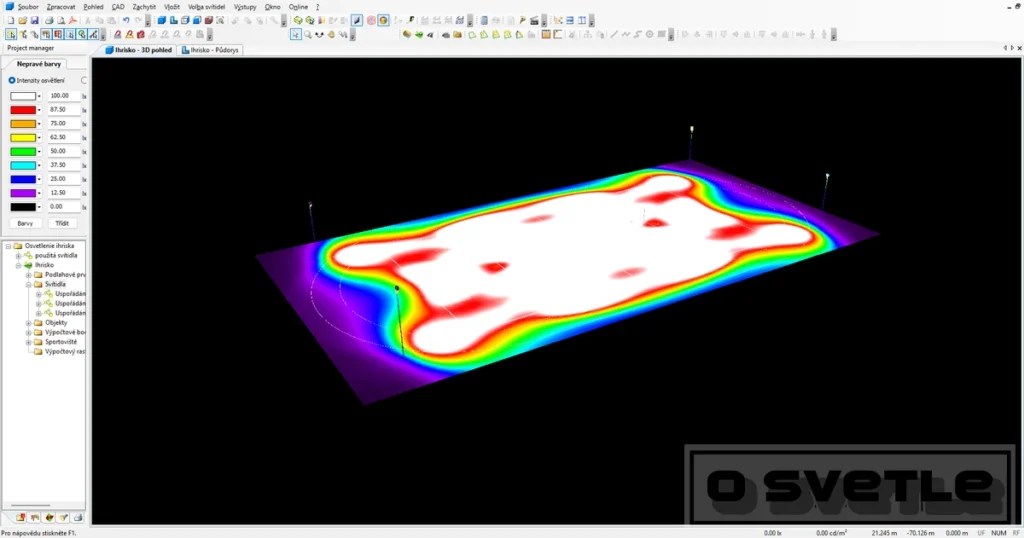Open a file with the folder icon
This screenshot has width=1024, height=538.
(22, 20)
